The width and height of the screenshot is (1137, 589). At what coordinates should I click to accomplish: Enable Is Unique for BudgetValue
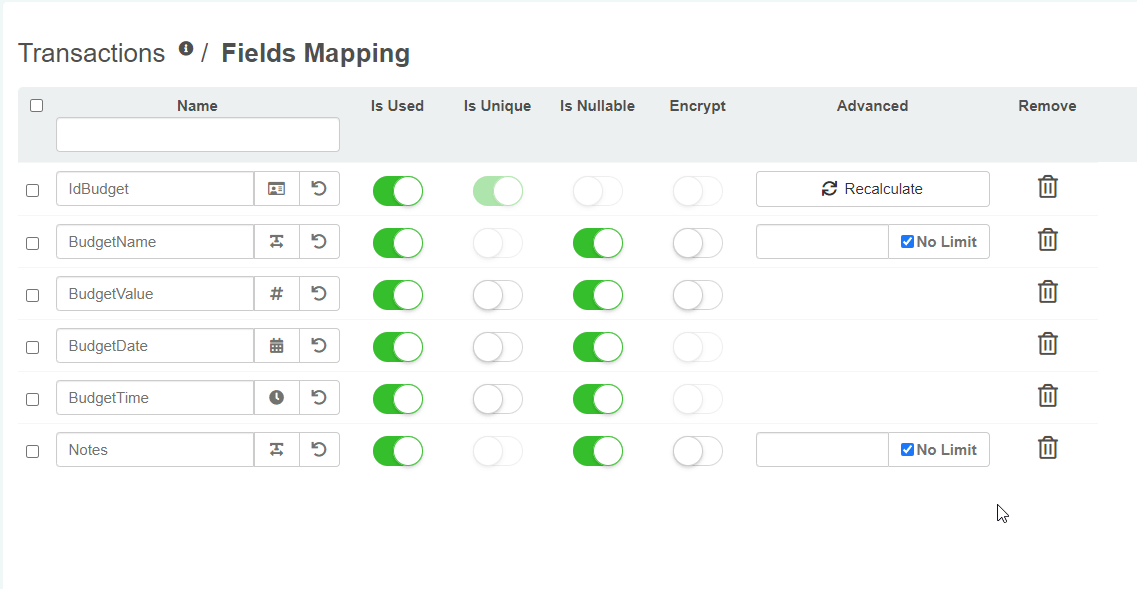(x=497, y=295)
